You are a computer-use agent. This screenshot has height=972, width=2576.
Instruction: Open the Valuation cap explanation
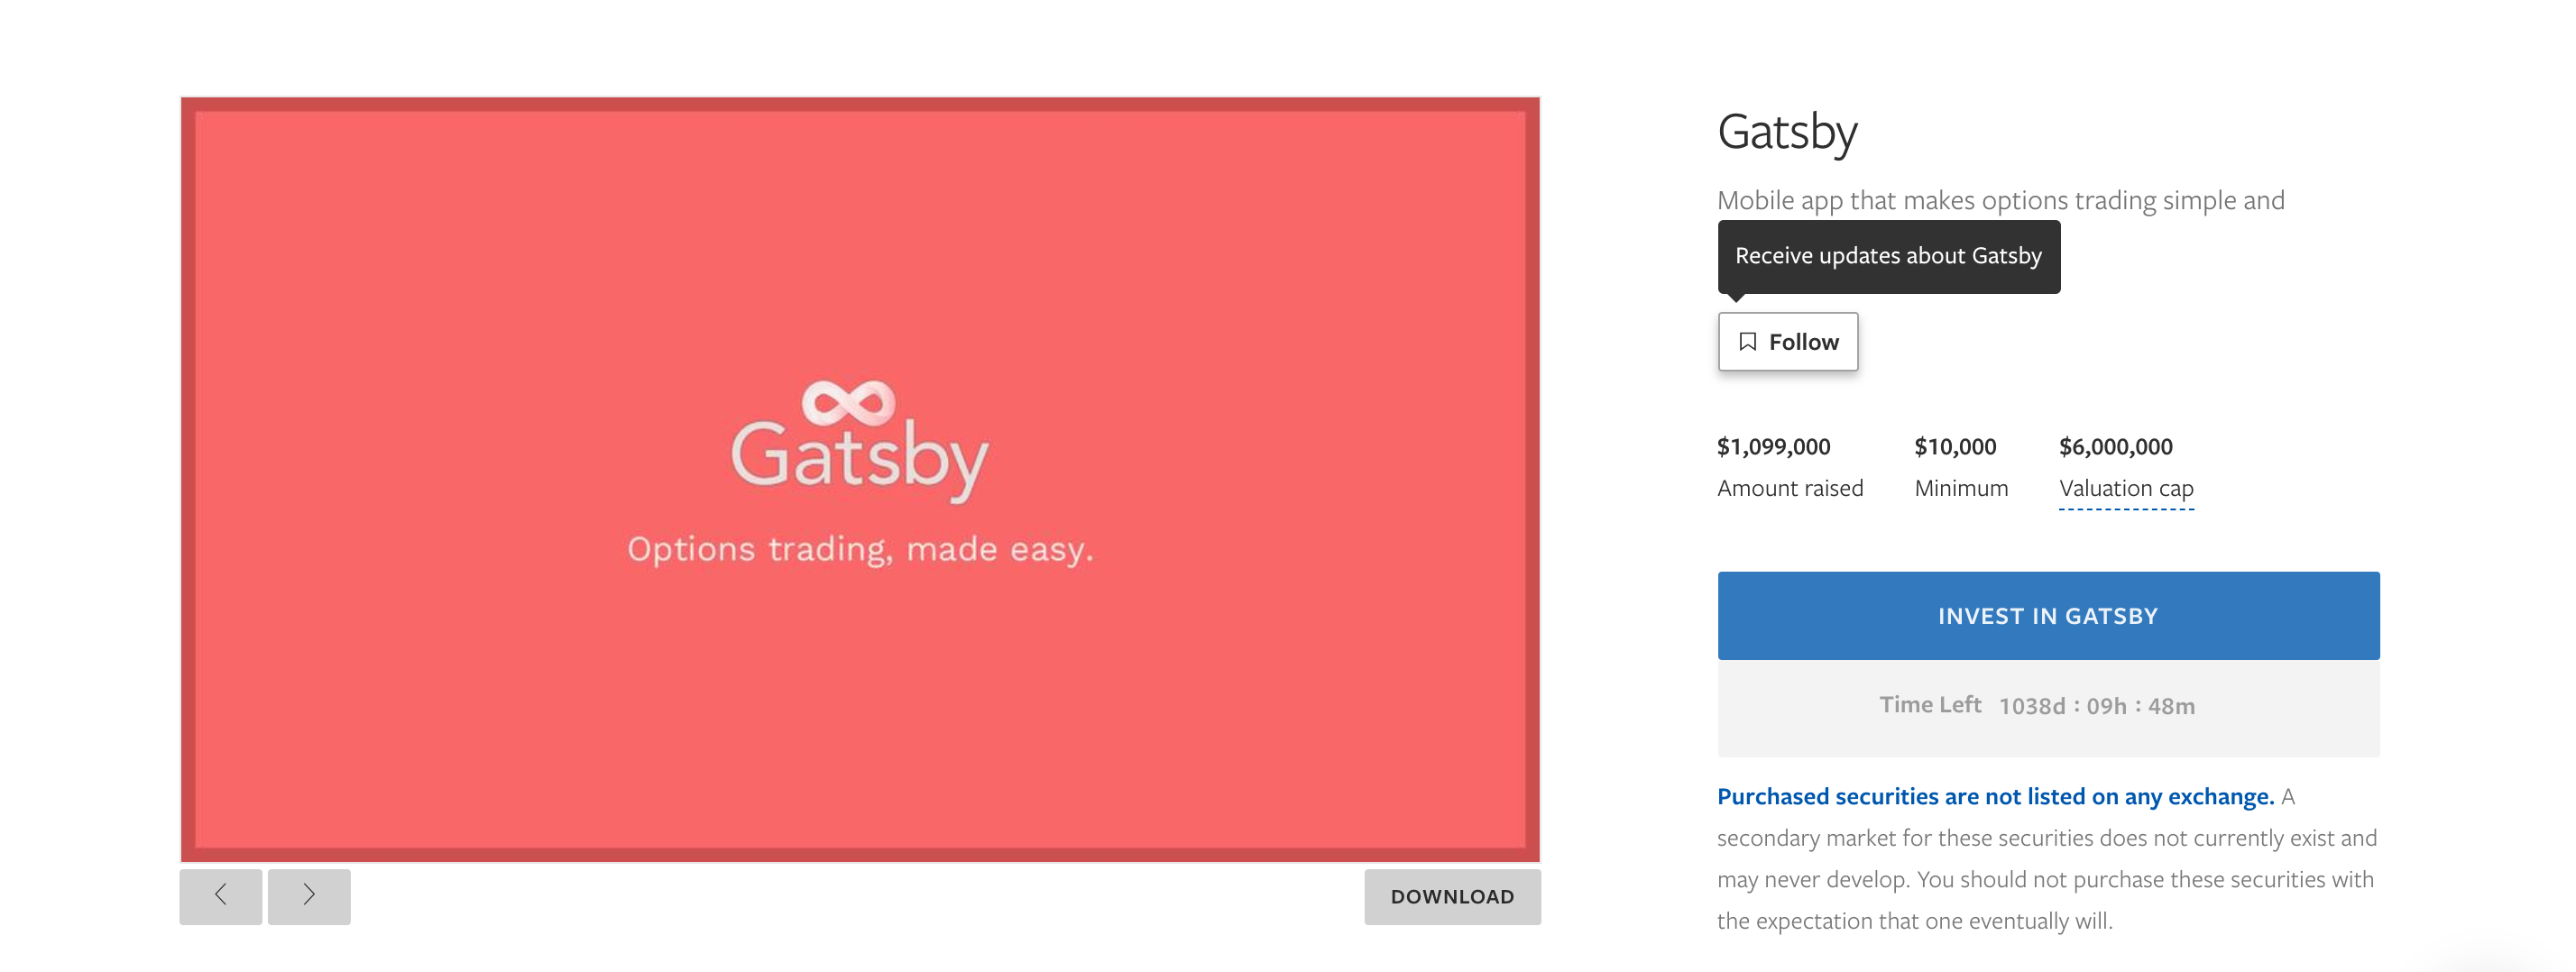pyautogui.click(x=2126, y=489)
